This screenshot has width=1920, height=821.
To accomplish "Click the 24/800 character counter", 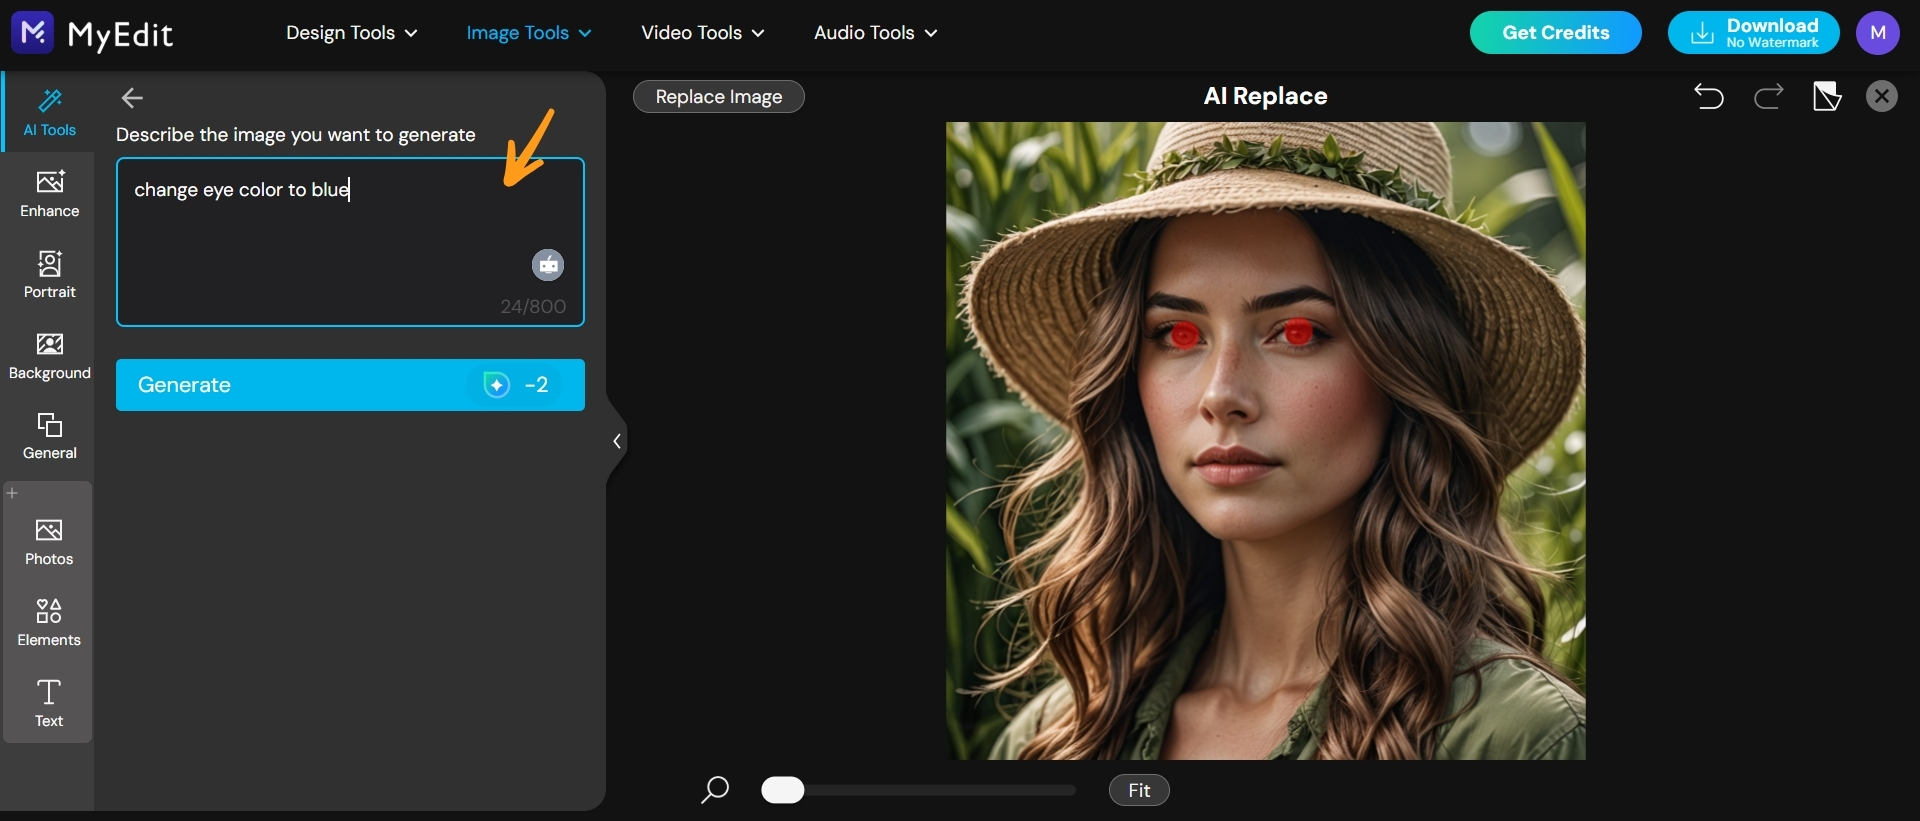I will tap(533, 307).
